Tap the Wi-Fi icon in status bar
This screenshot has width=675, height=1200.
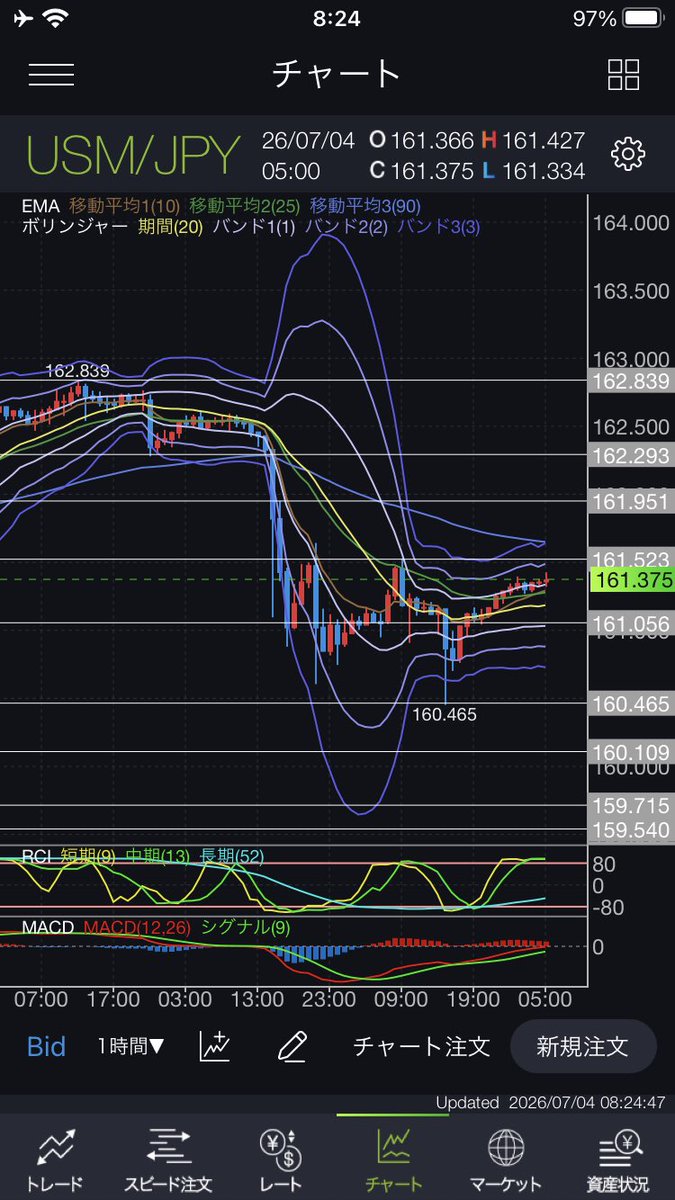pos(57,19)
